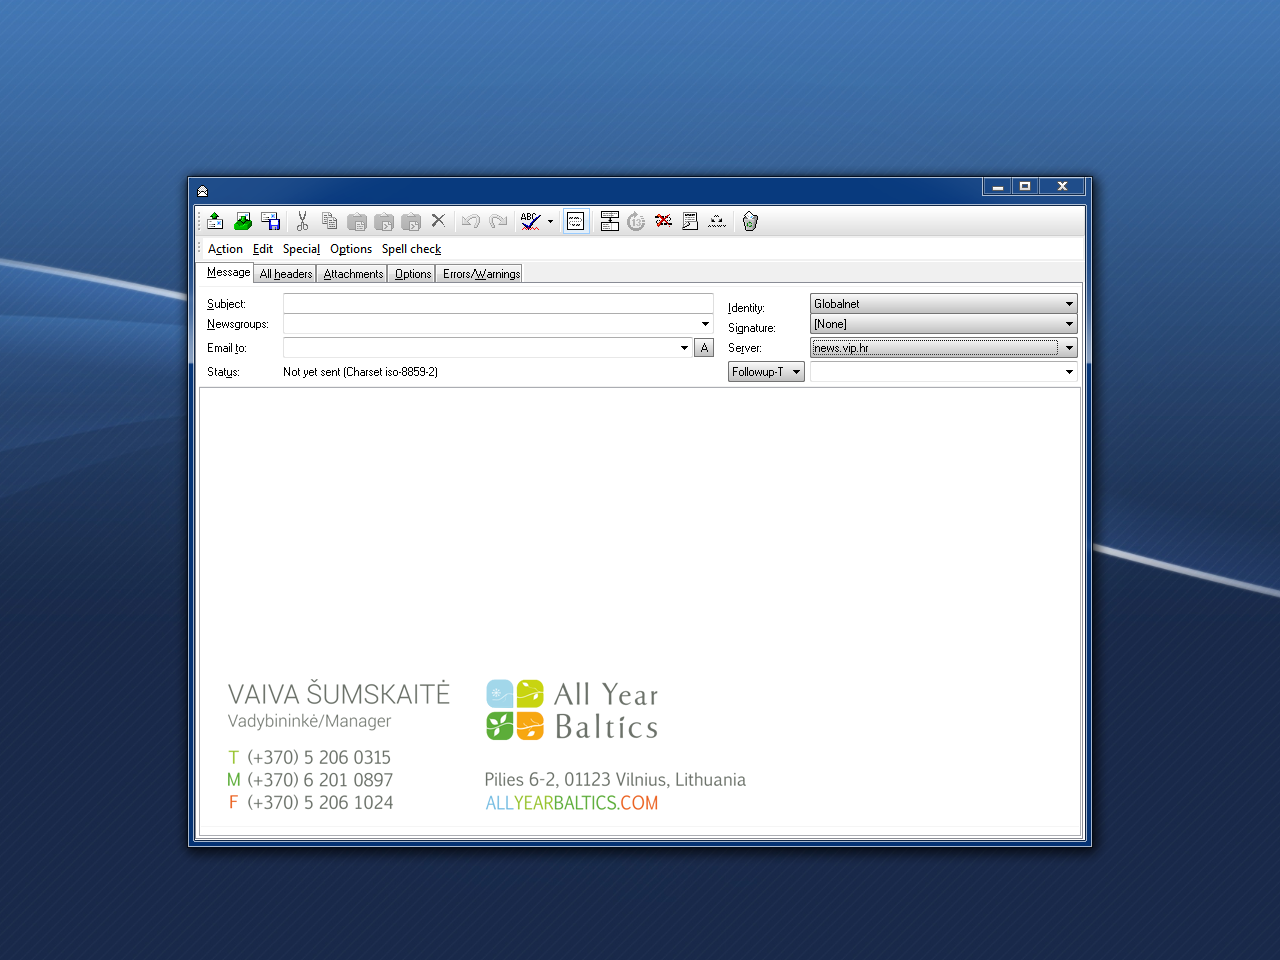
Task: Click the save floppy disk icon
Action: [x=270, y=221]
